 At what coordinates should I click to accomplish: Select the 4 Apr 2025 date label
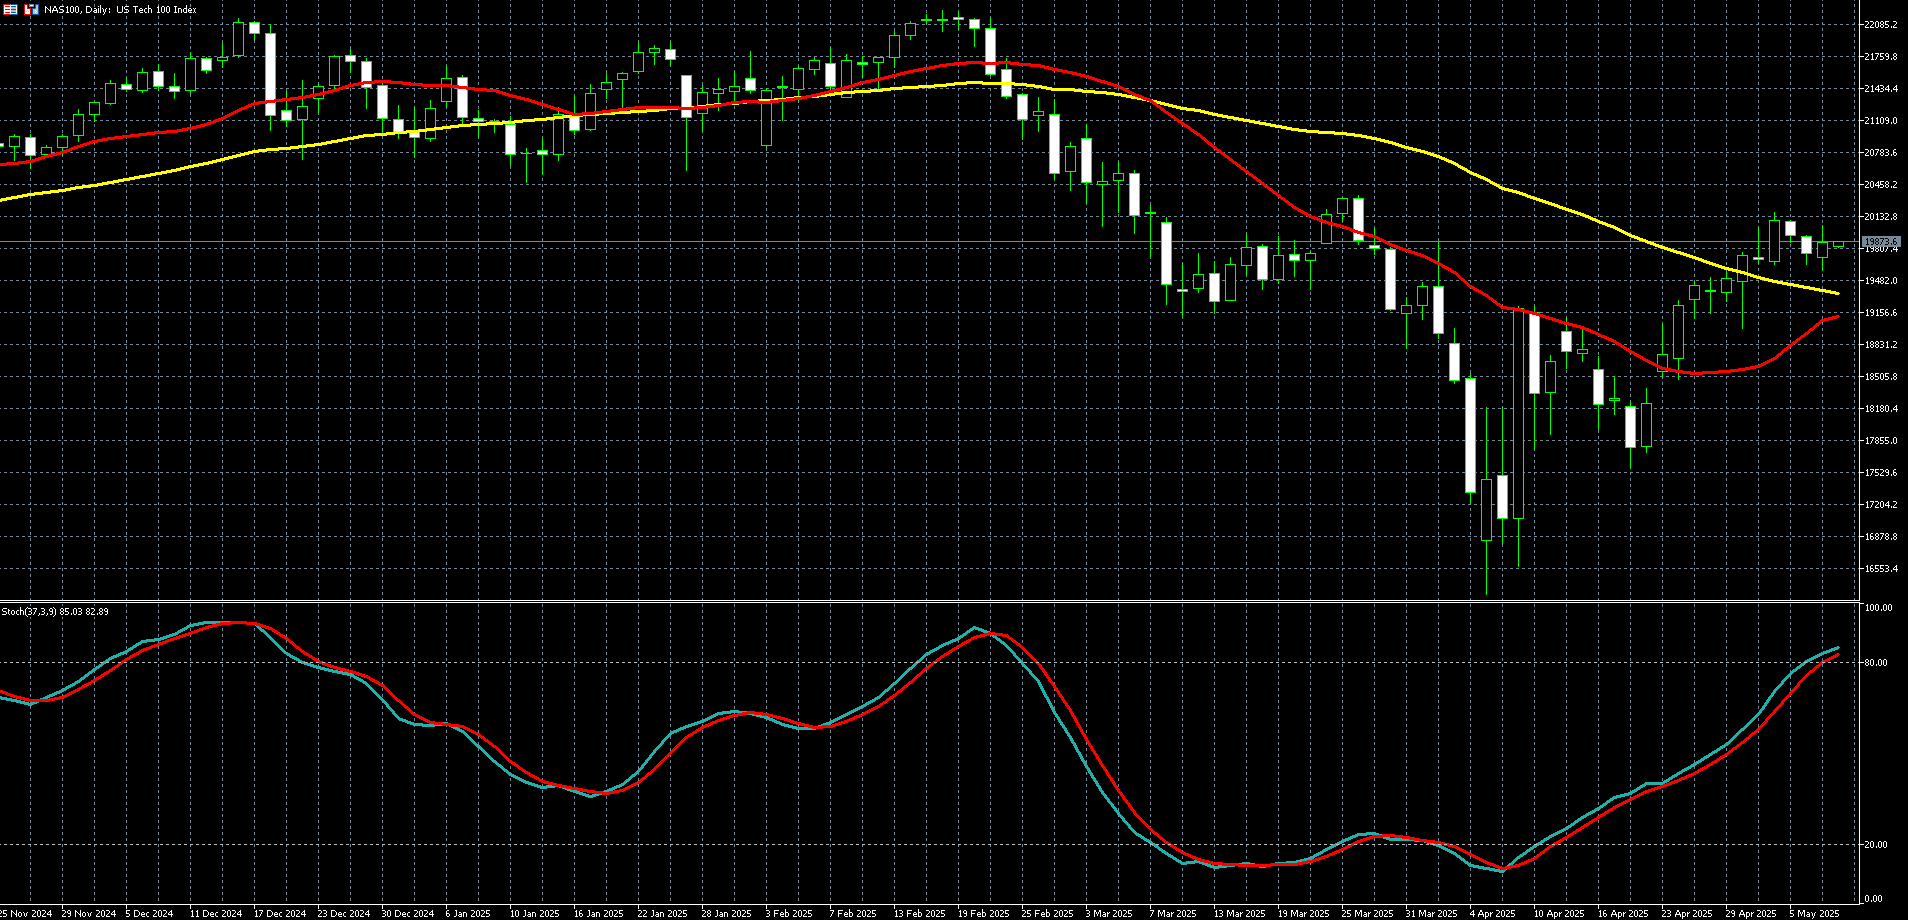pos(1493,913)
